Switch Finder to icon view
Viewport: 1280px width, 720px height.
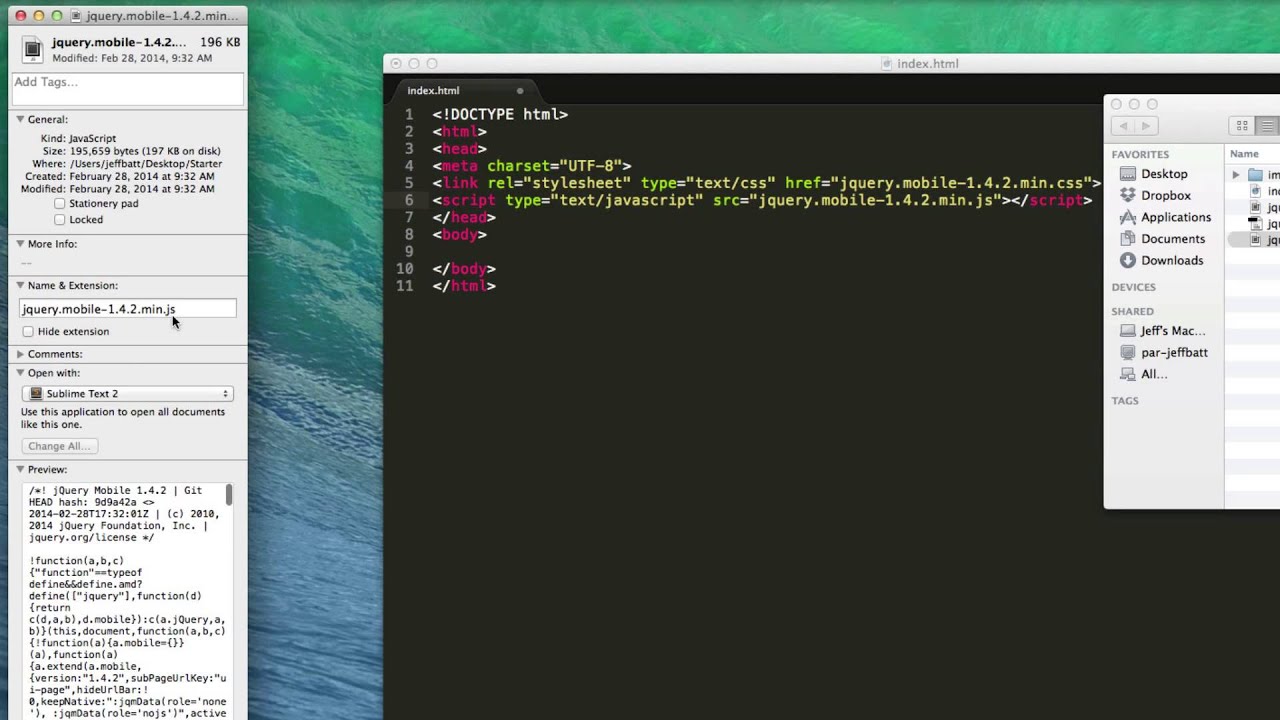(x=1242, y=126)
